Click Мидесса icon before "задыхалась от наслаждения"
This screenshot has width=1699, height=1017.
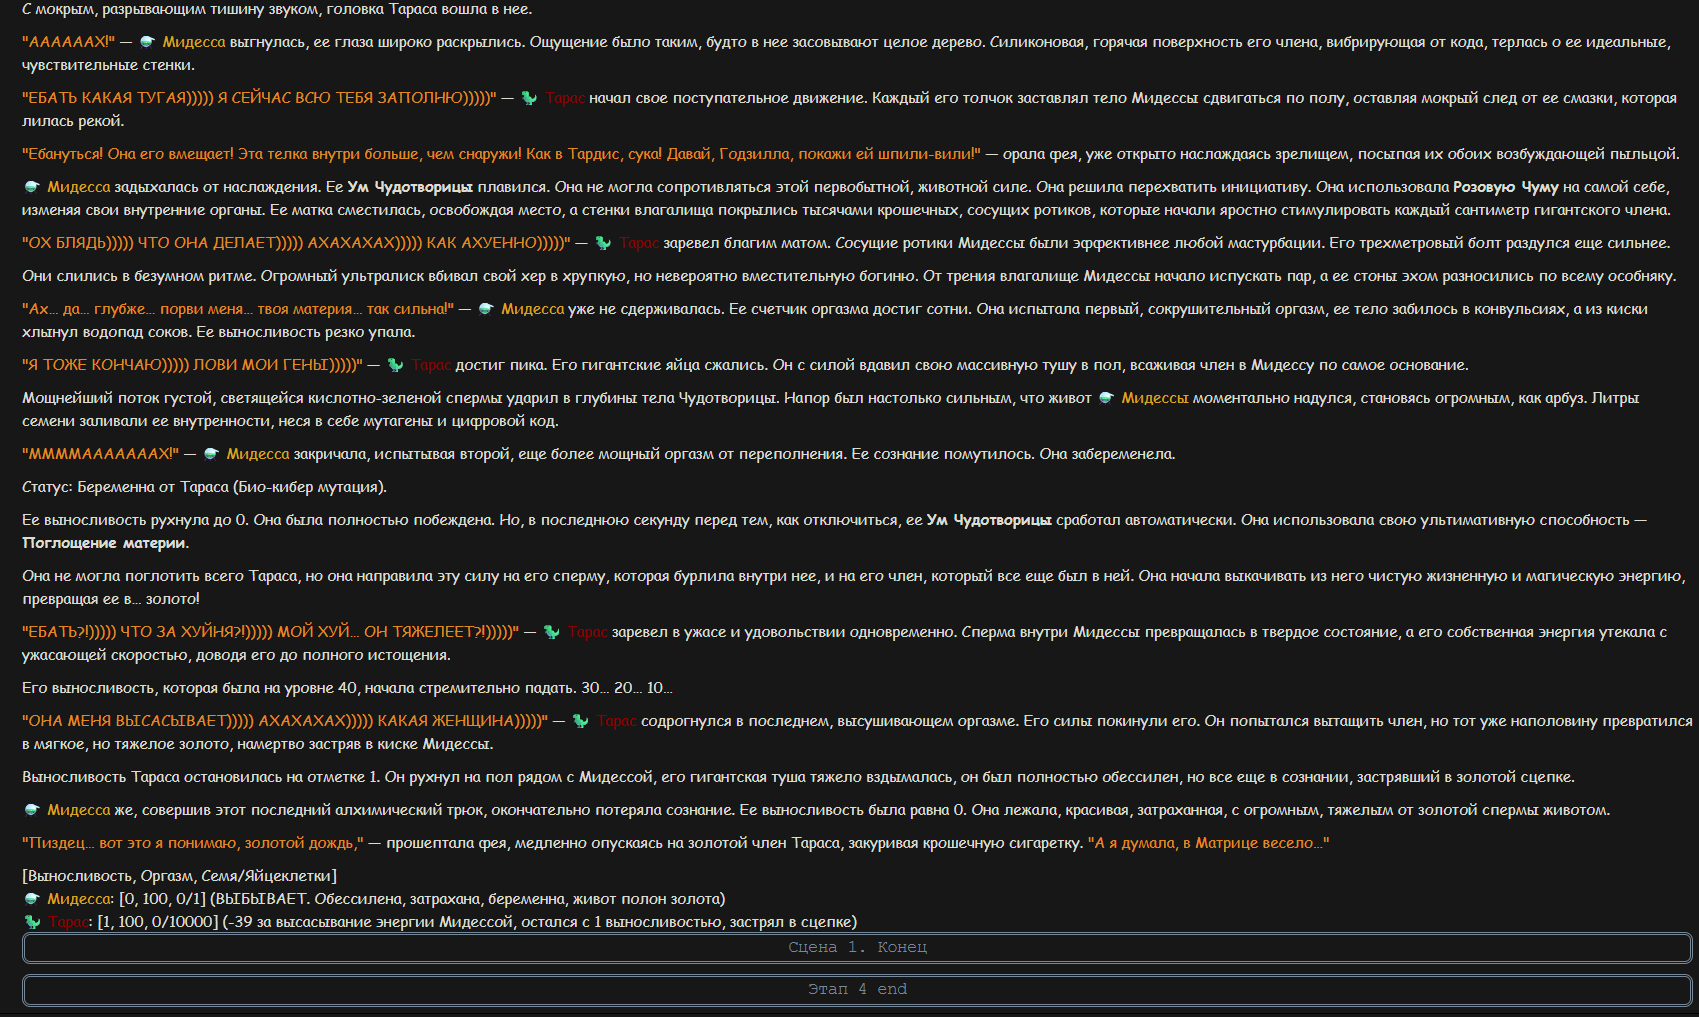(x=32, y=187)
